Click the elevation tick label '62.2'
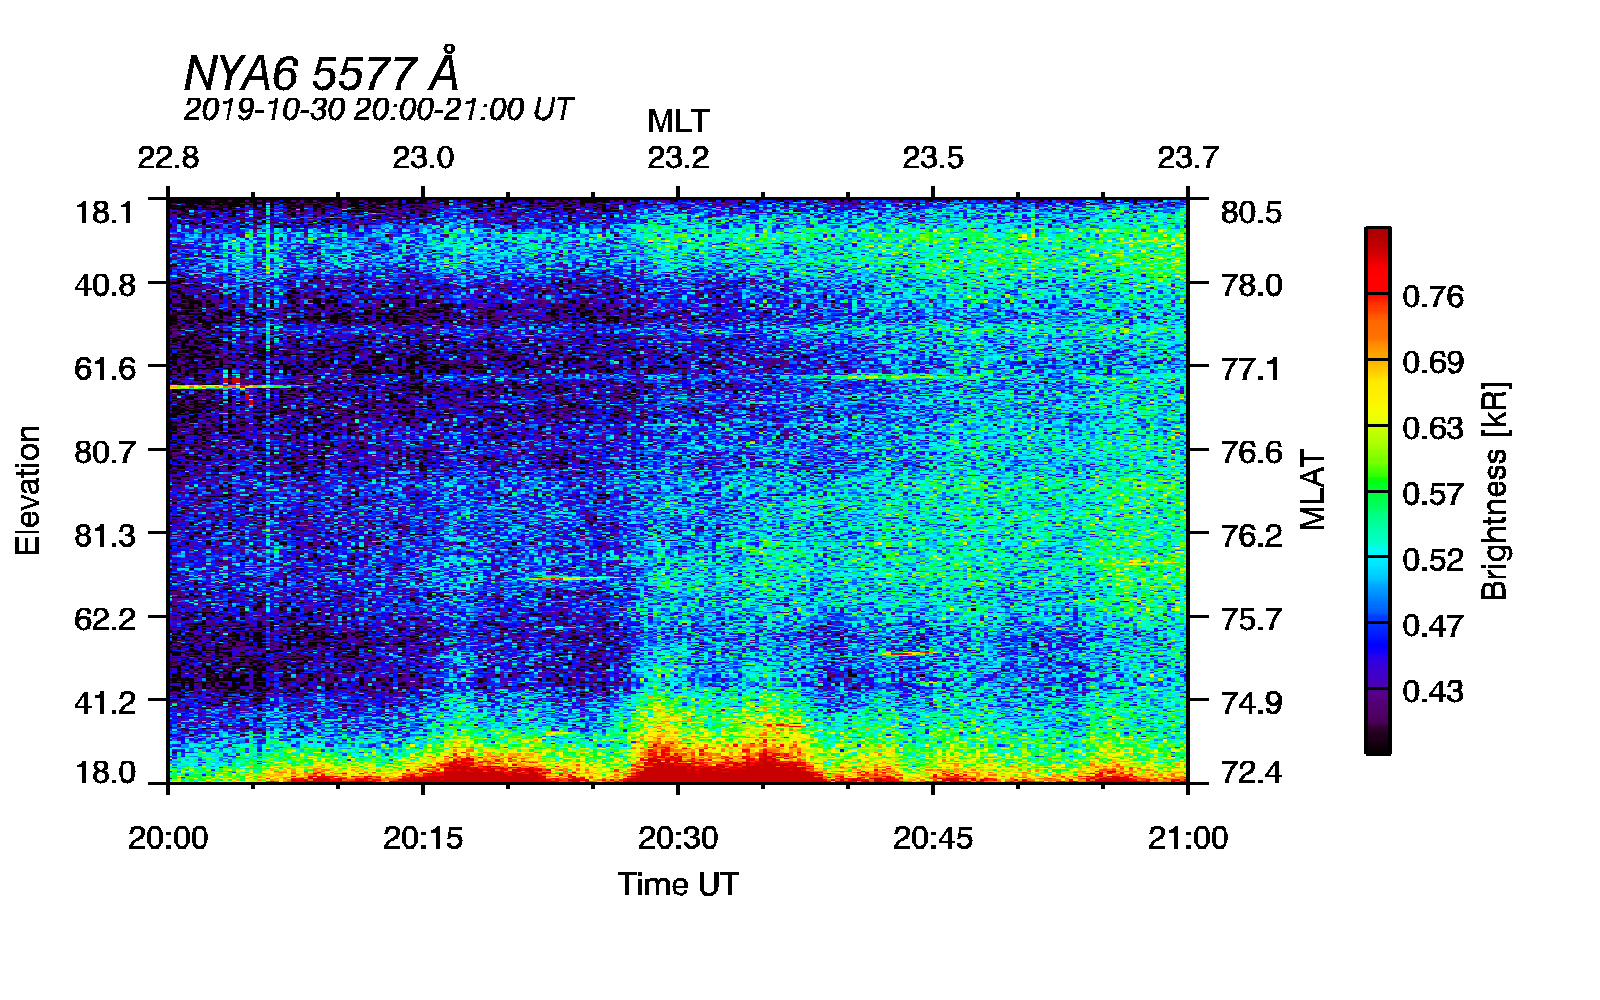The height and width of the screenshot is (1000, 1600). [x=104, y=619]
